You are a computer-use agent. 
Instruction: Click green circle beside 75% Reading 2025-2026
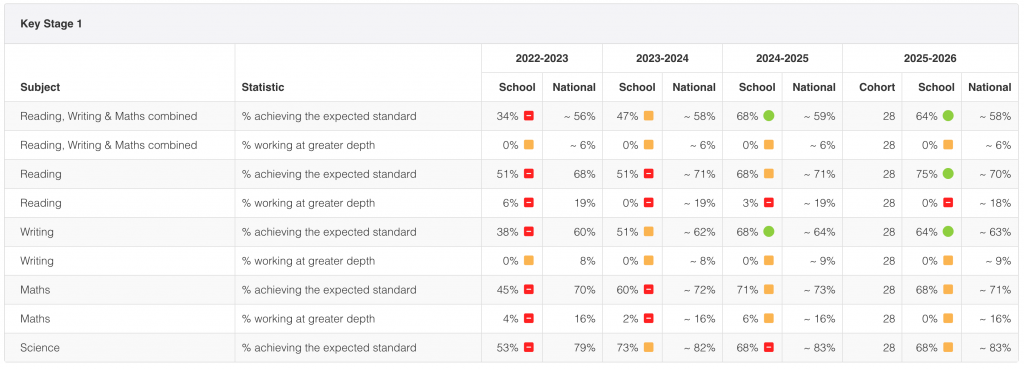948,174
